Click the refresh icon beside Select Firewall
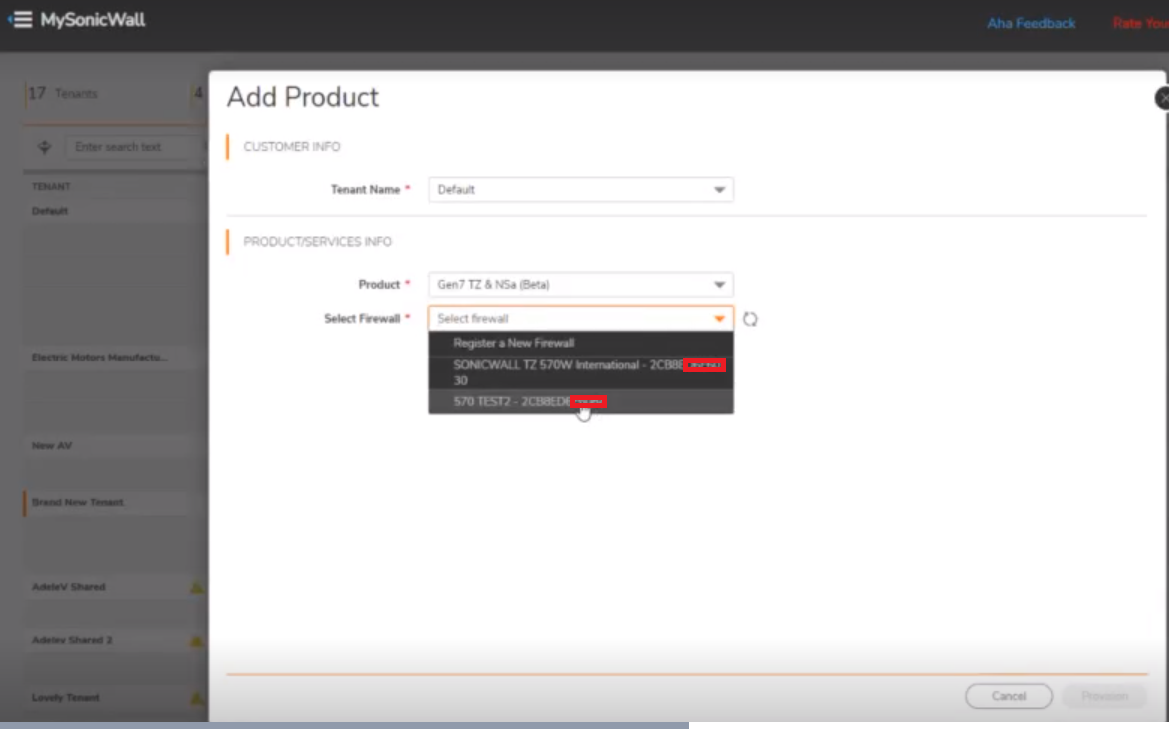This screenshot has width=1169, height=729. pyautogui.click(x=750, y=319)
